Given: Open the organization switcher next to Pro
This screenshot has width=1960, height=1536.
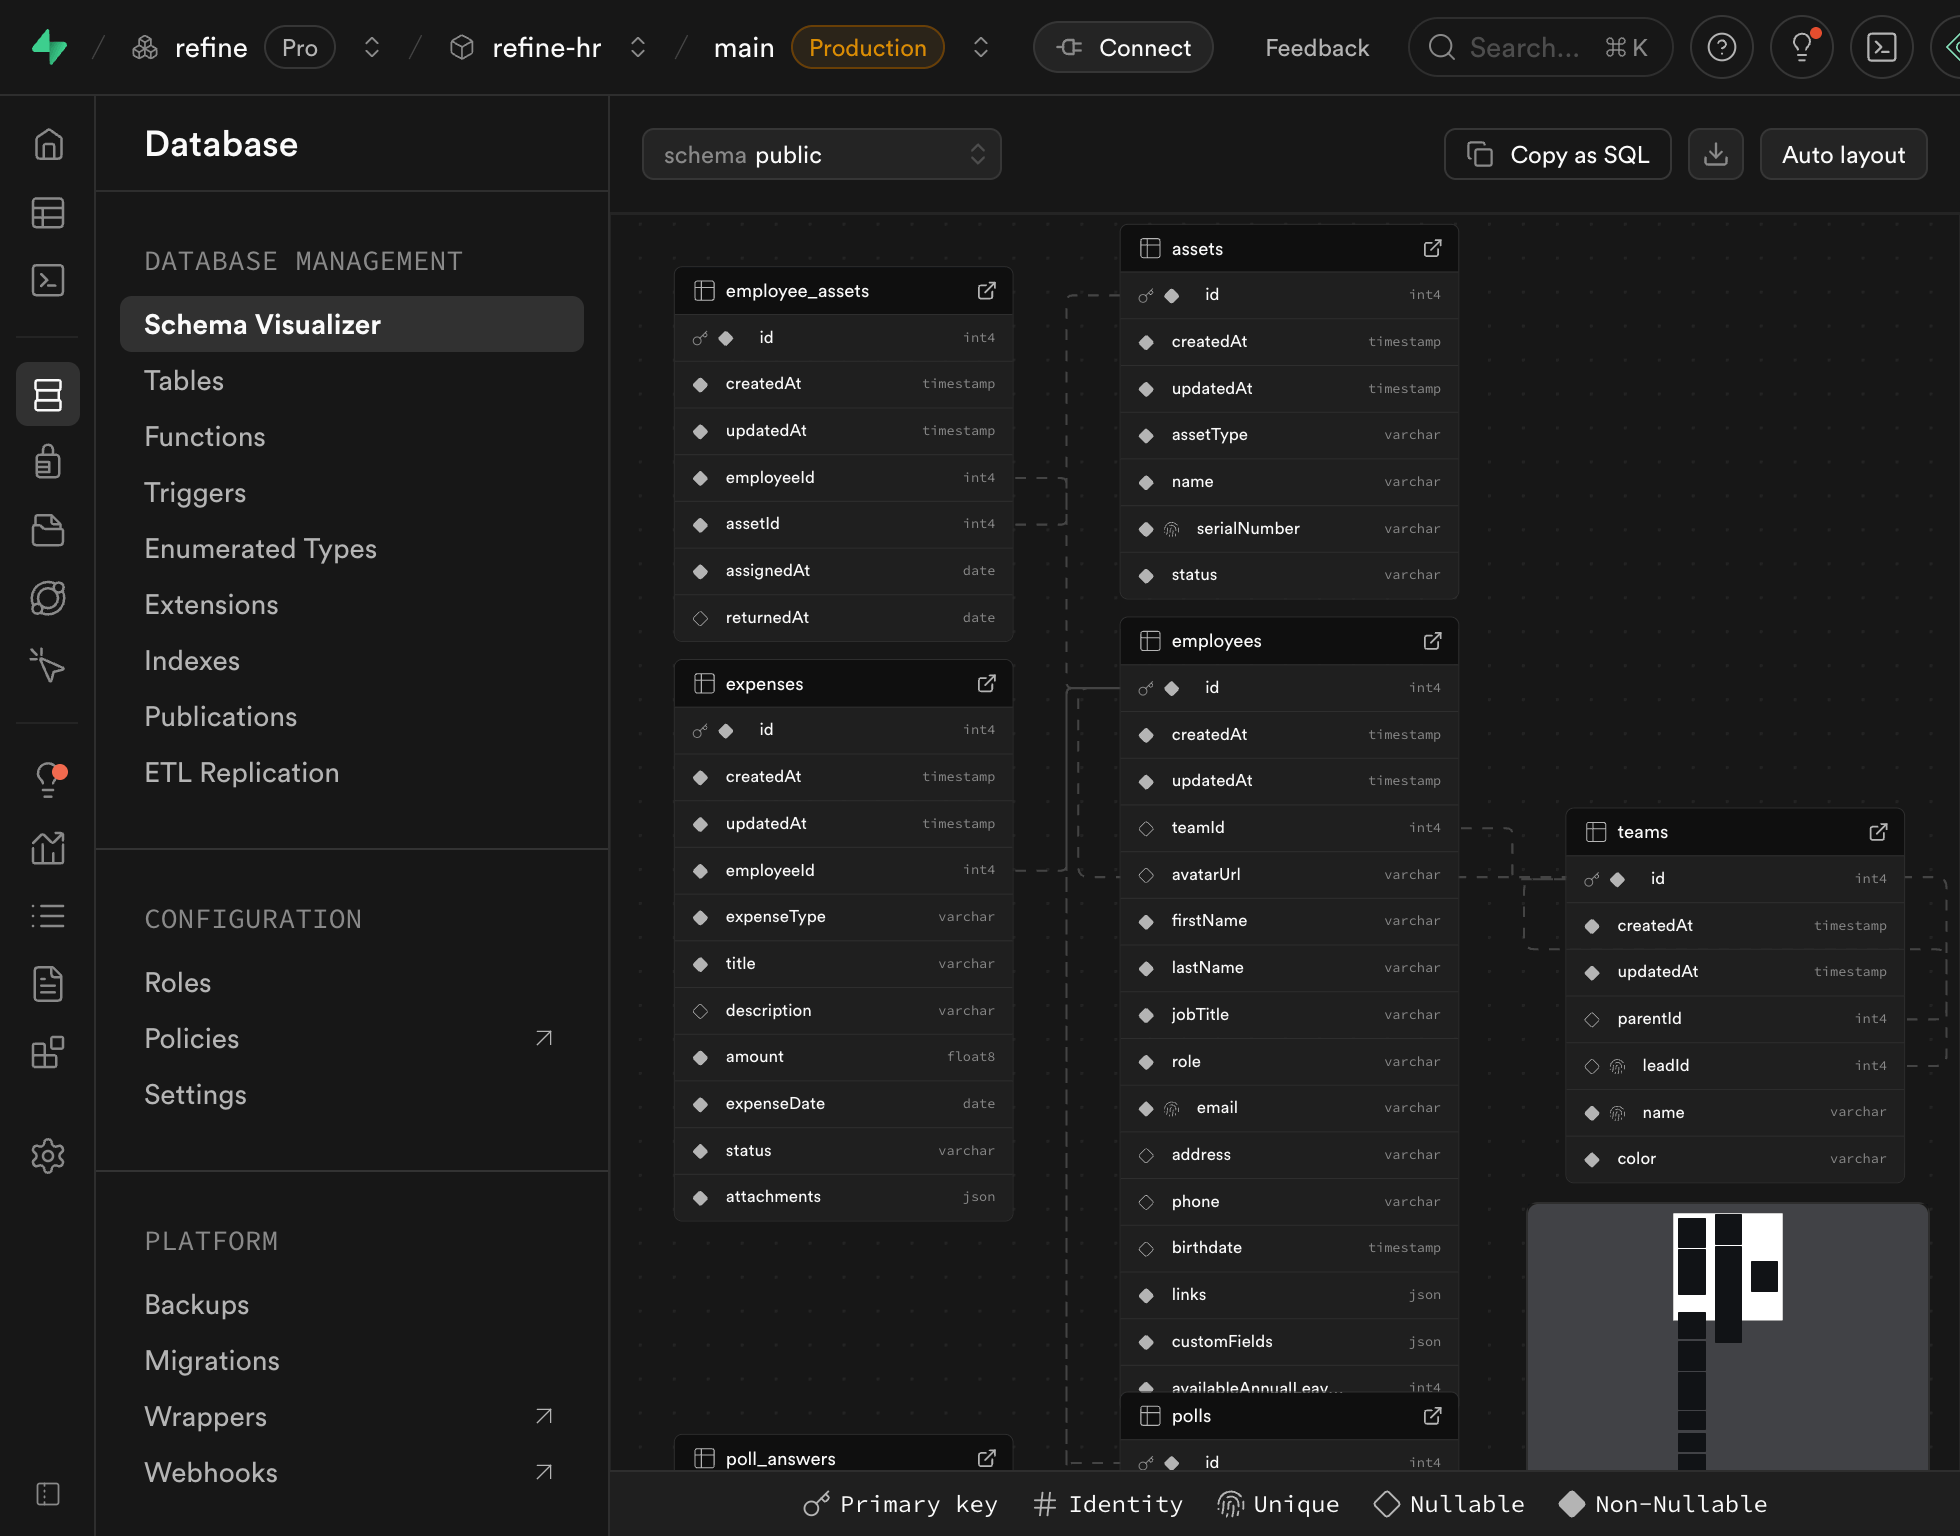Looking at the screenshot, I should [x=372, y=47].
